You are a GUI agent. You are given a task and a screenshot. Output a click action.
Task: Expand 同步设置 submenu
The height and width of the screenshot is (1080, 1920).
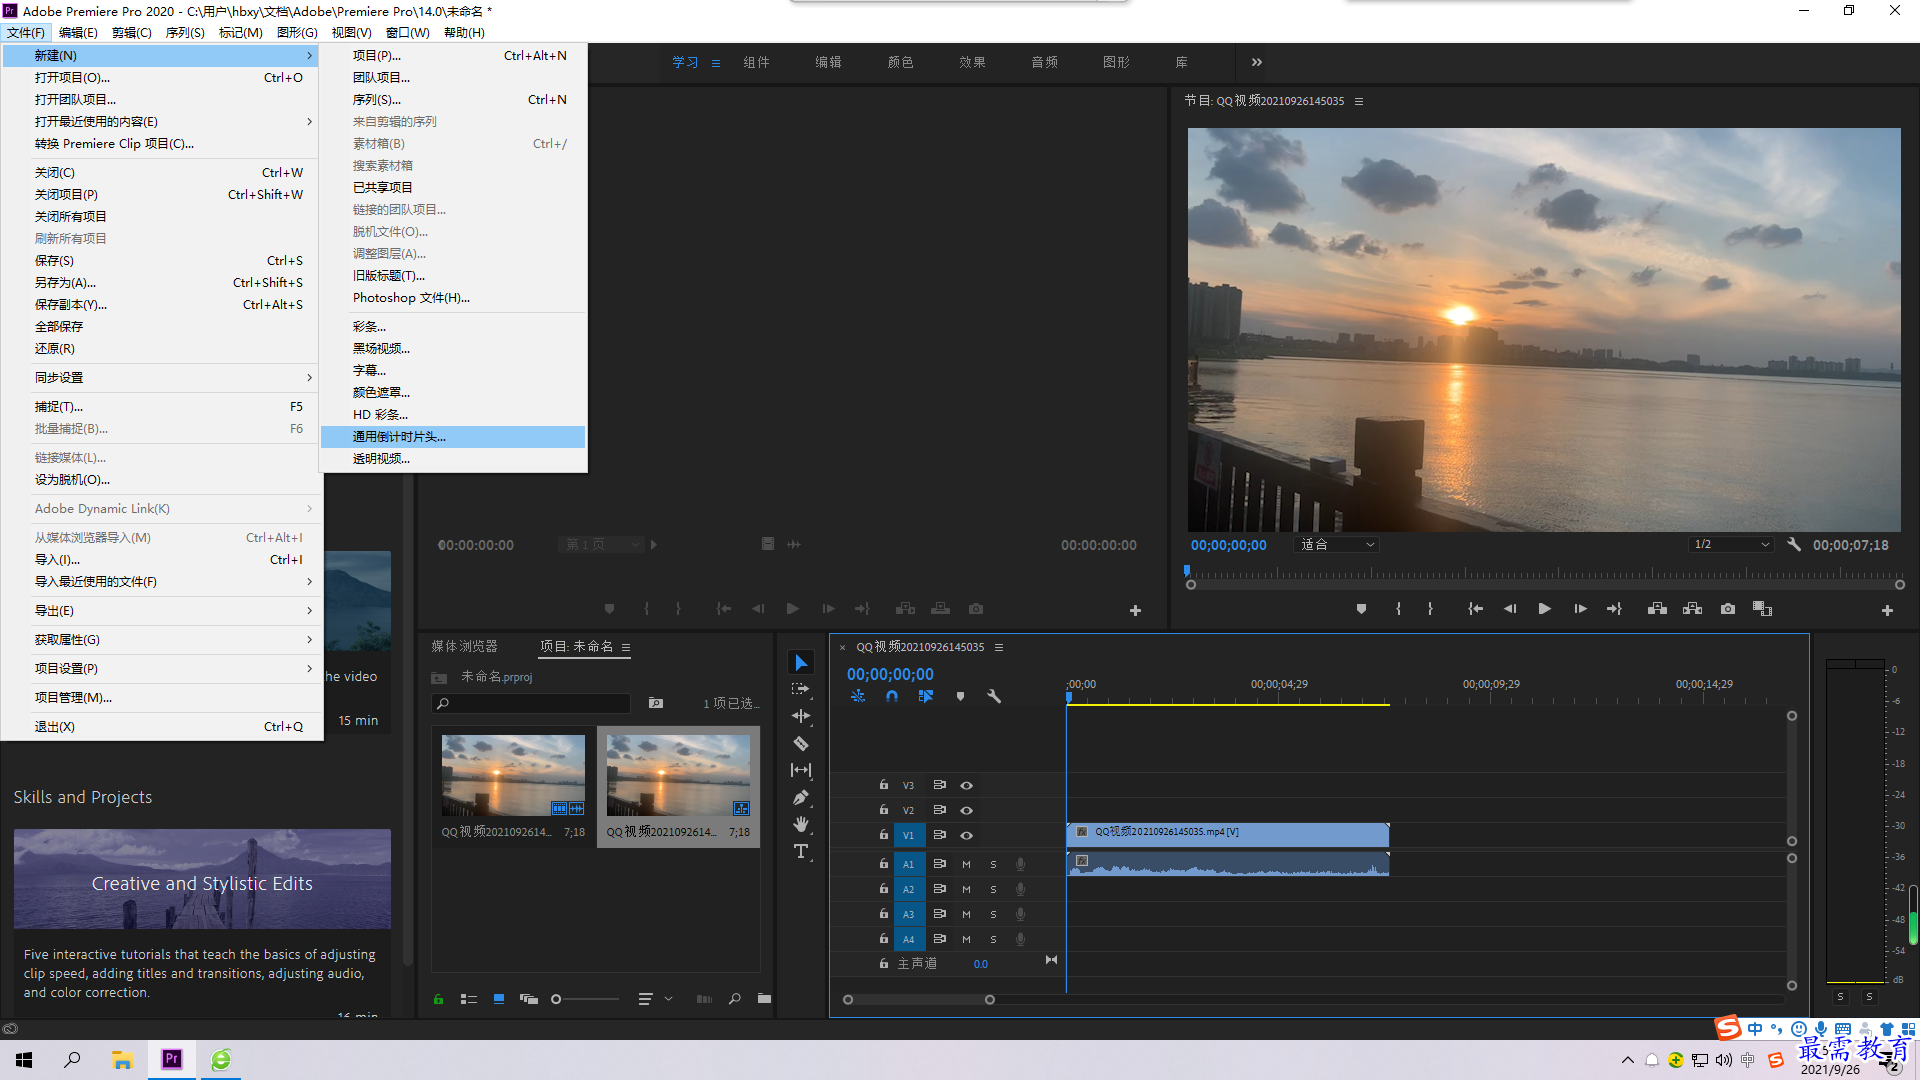[162, 378]
